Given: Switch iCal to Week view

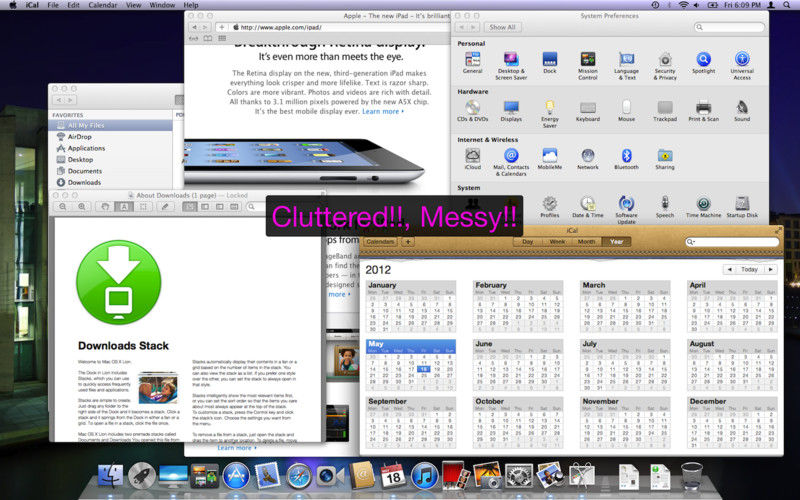Looking at the screenshot, I should 557,241.
